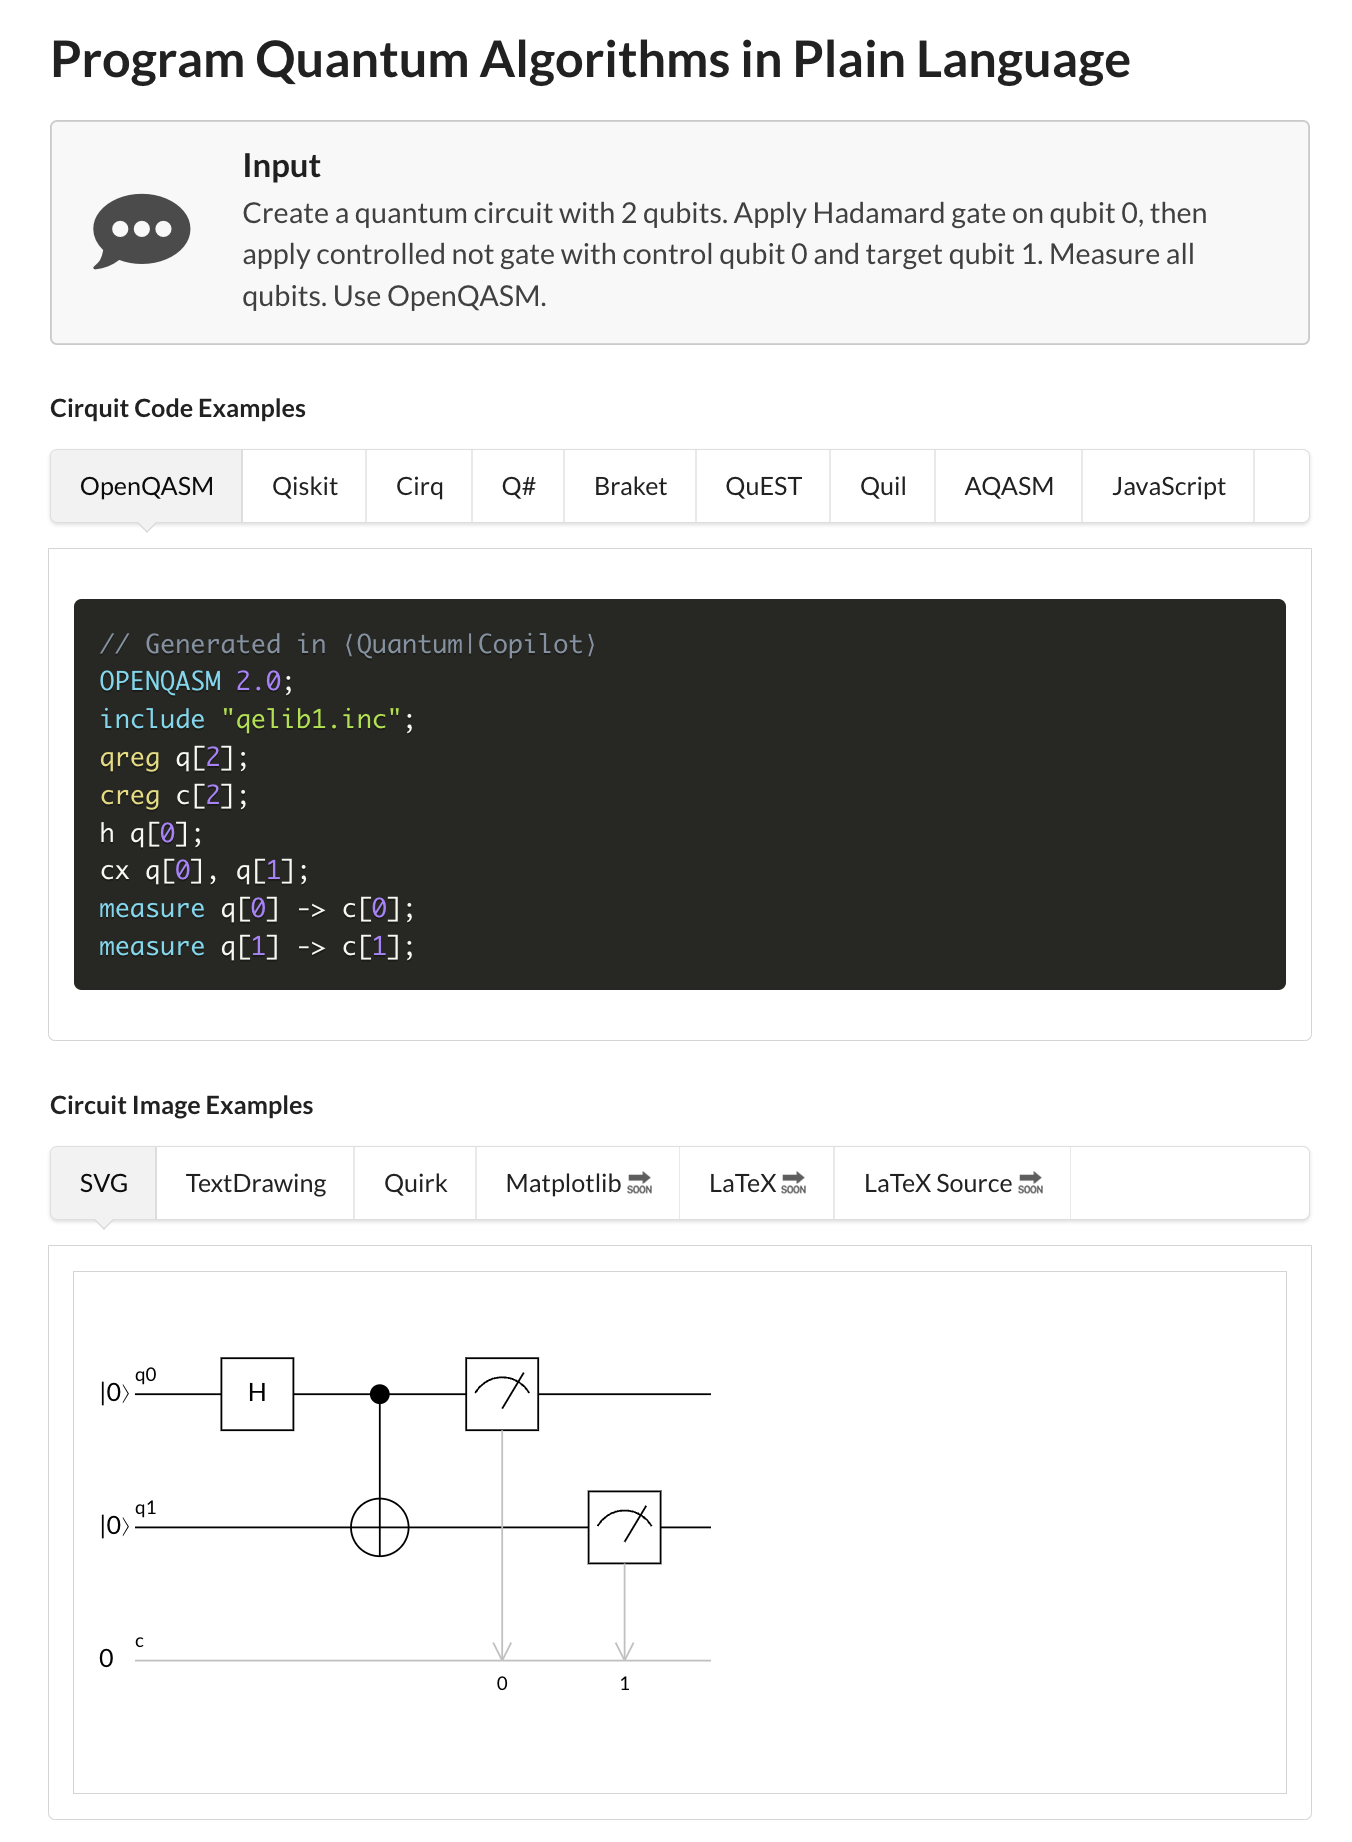Click the CNOT target circle on q1

(380, 1527)
